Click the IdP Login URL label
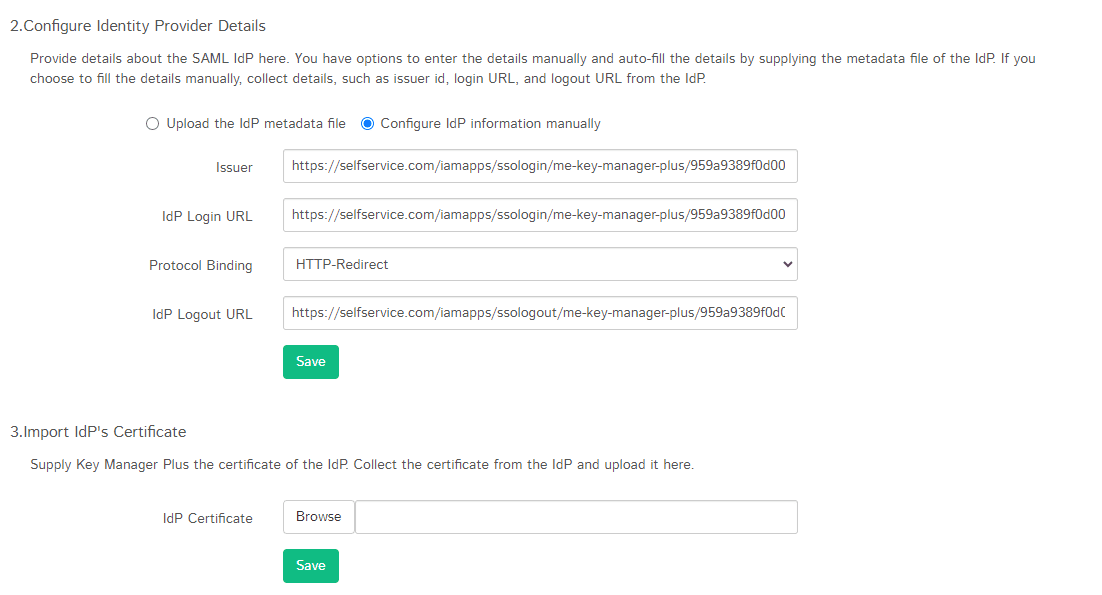 [x=207, y=217]
